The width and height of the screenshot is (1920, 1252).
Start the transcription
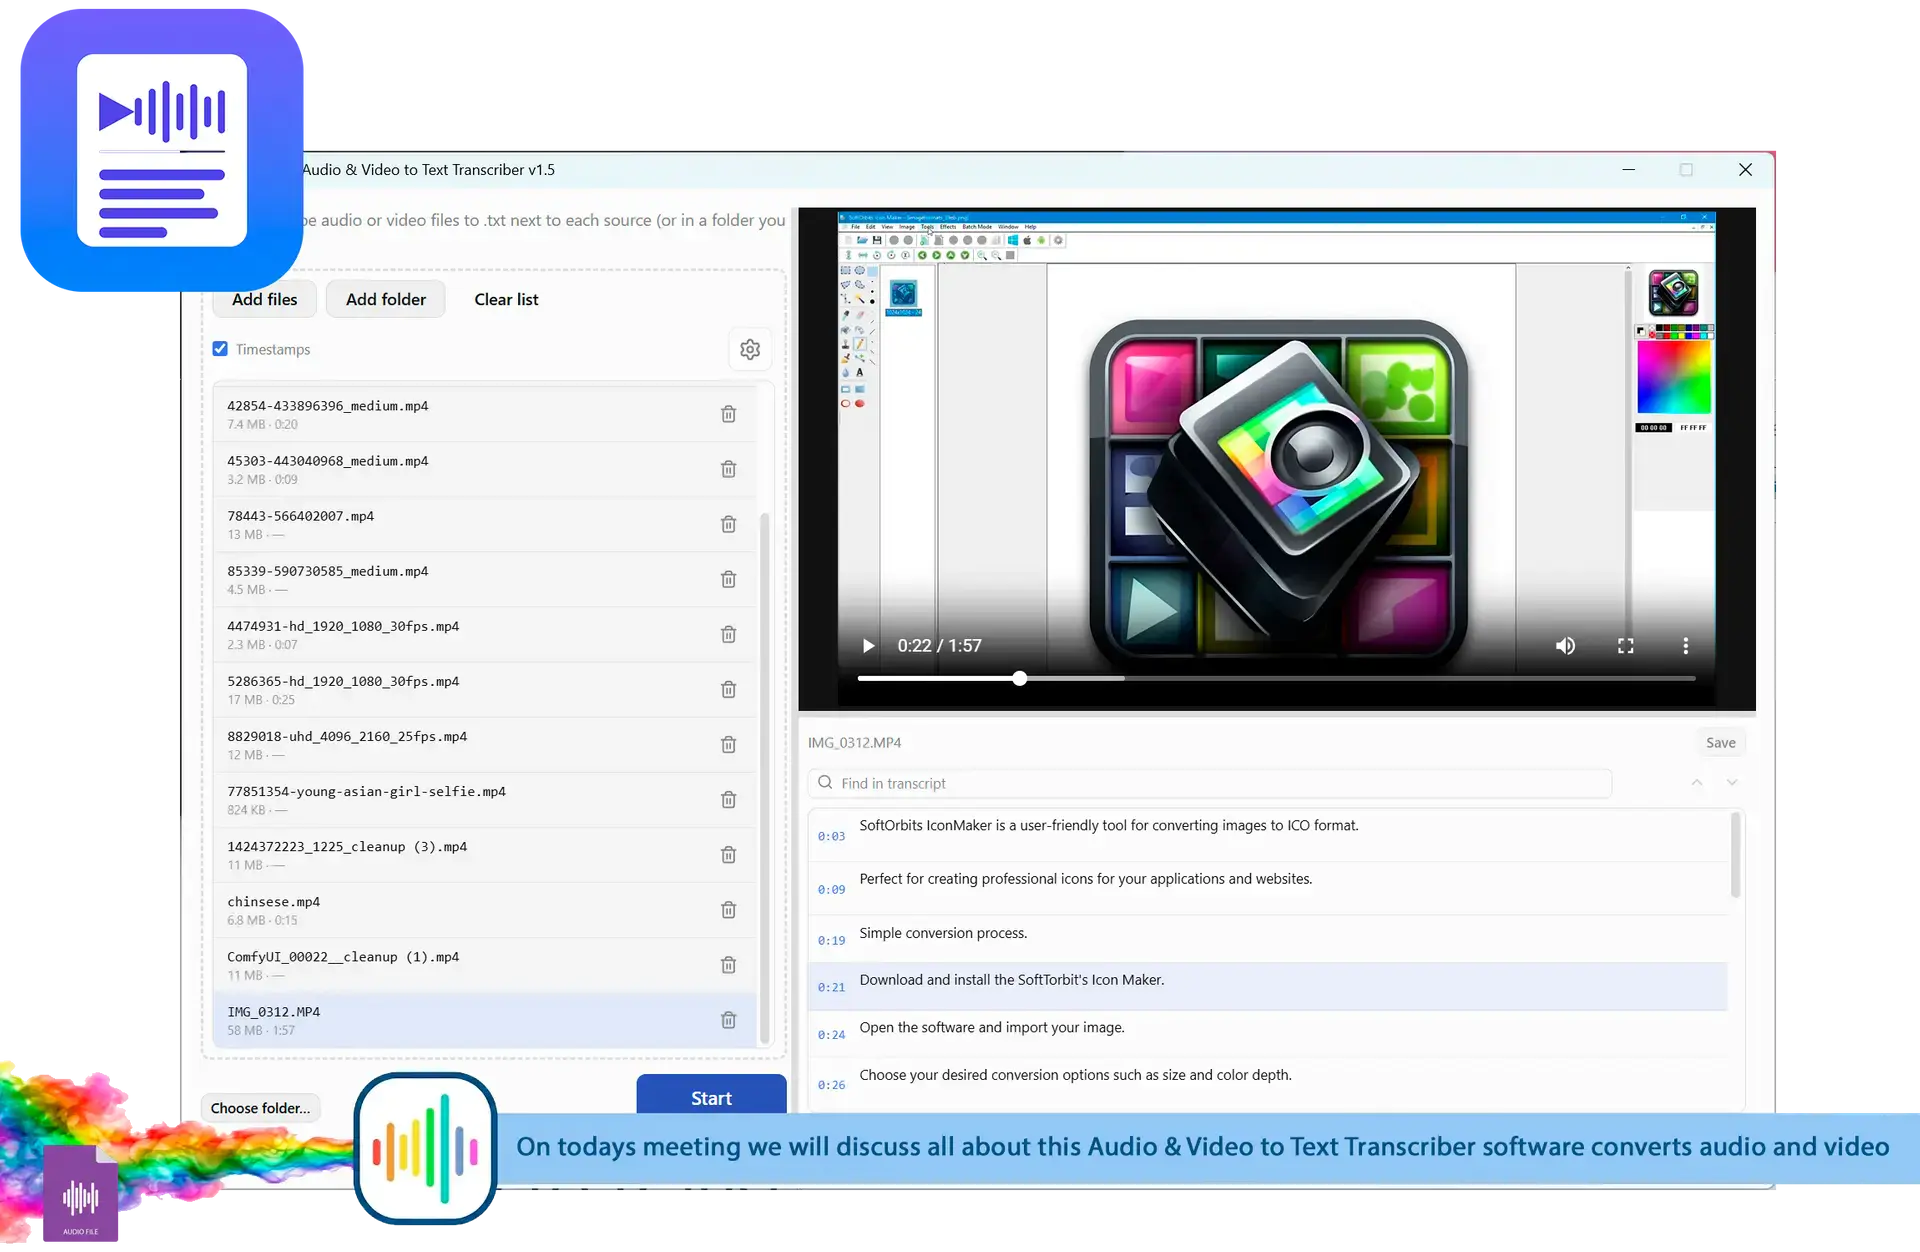[711, 1096]
